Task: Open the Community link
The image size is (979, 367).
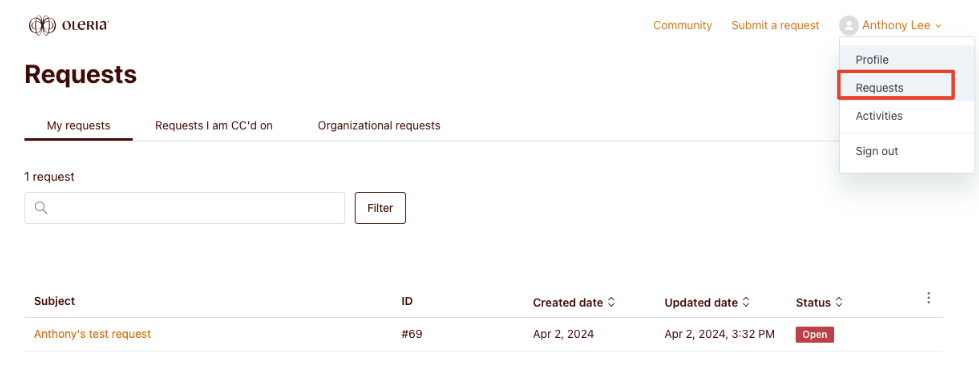Action: pyautogui.click(x=682, y=26)
